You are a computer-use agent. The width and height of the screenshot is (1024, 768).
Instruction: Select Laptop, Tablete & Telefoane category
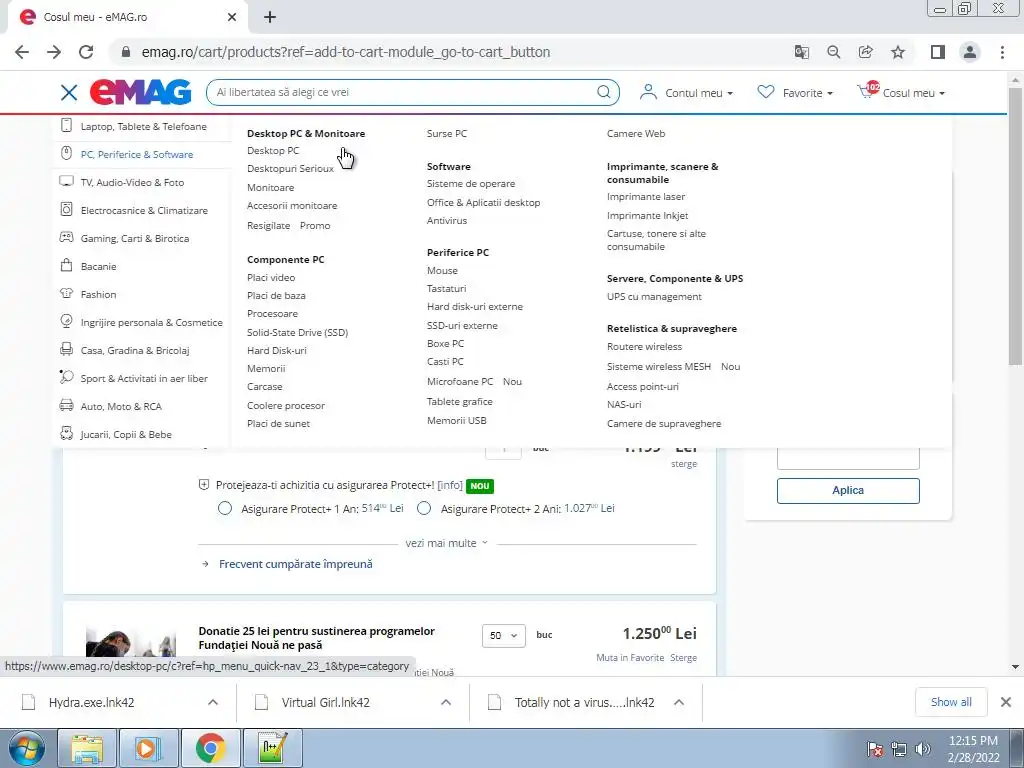click(x=144, y=127)
